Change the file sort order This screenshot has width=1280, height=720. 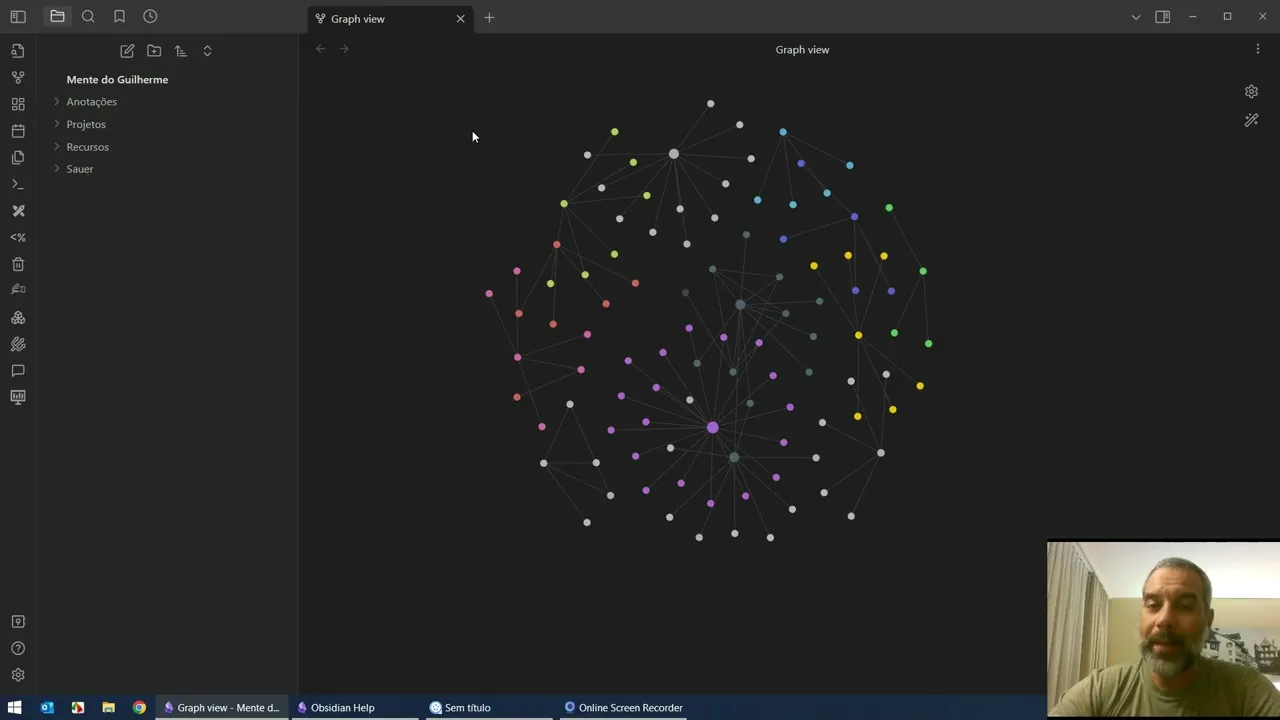(x=180, y=51)
